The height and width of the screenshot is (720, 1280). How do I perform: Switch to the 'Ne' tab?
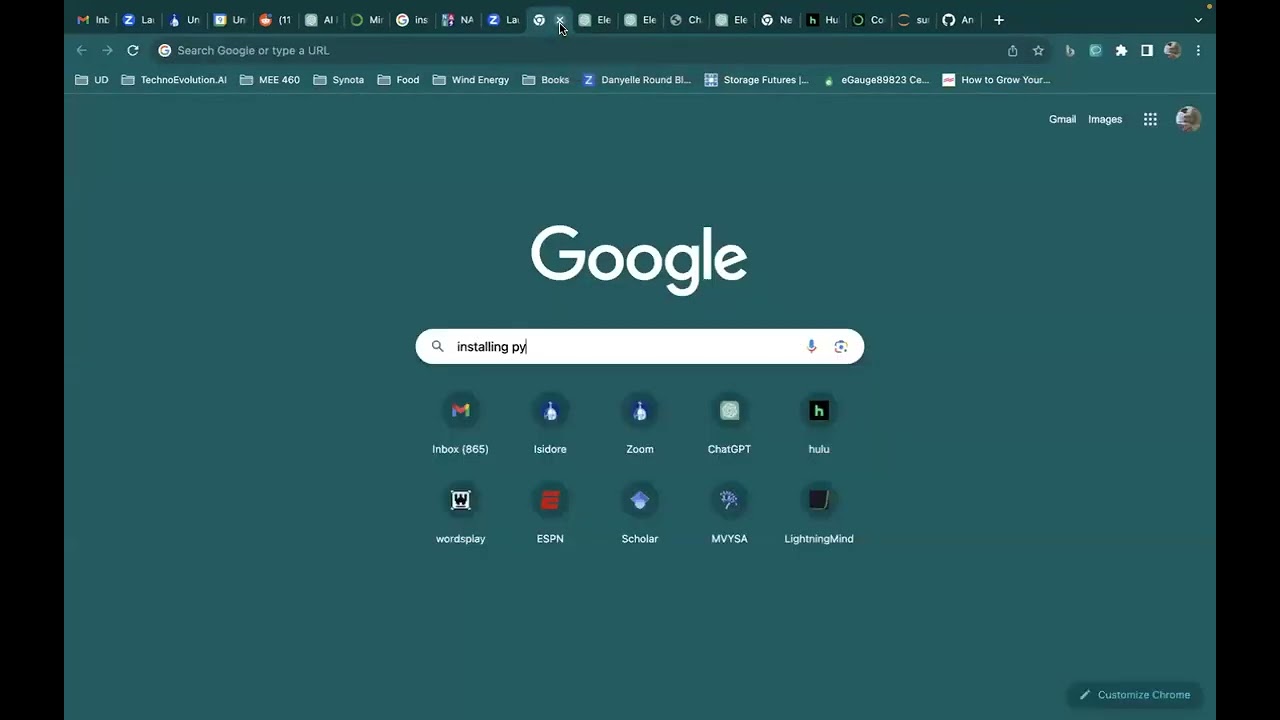click(x=776, y=20)
